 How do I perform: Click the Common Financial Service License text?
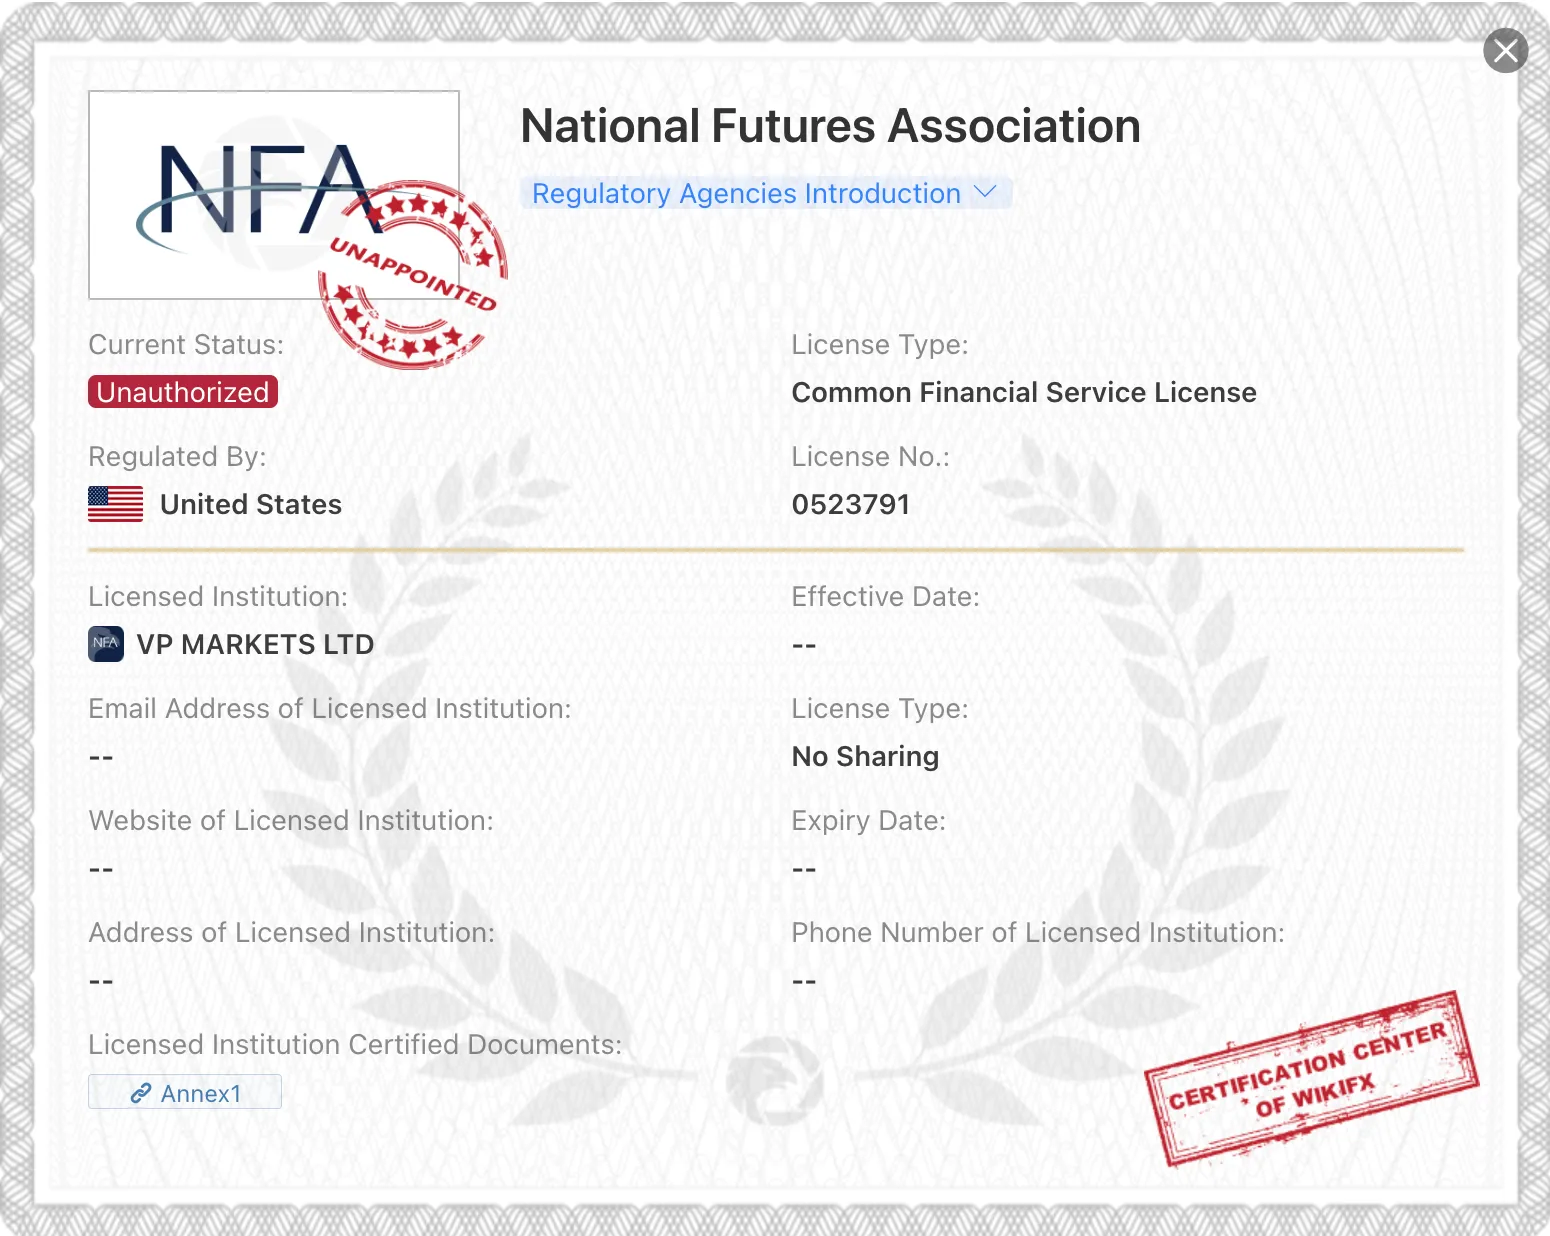pyautogui.click(x=1024, y=393)
